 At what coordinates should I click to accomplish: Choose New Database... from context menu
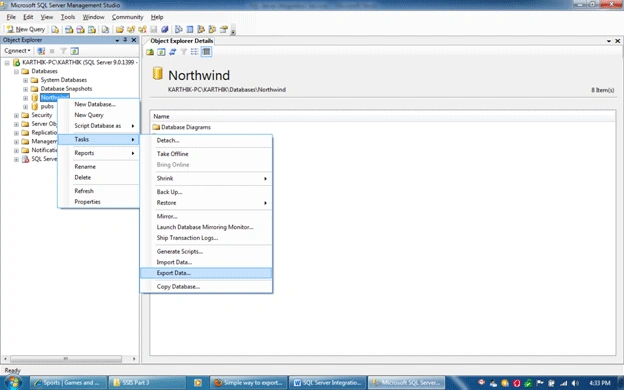point(98,104)
